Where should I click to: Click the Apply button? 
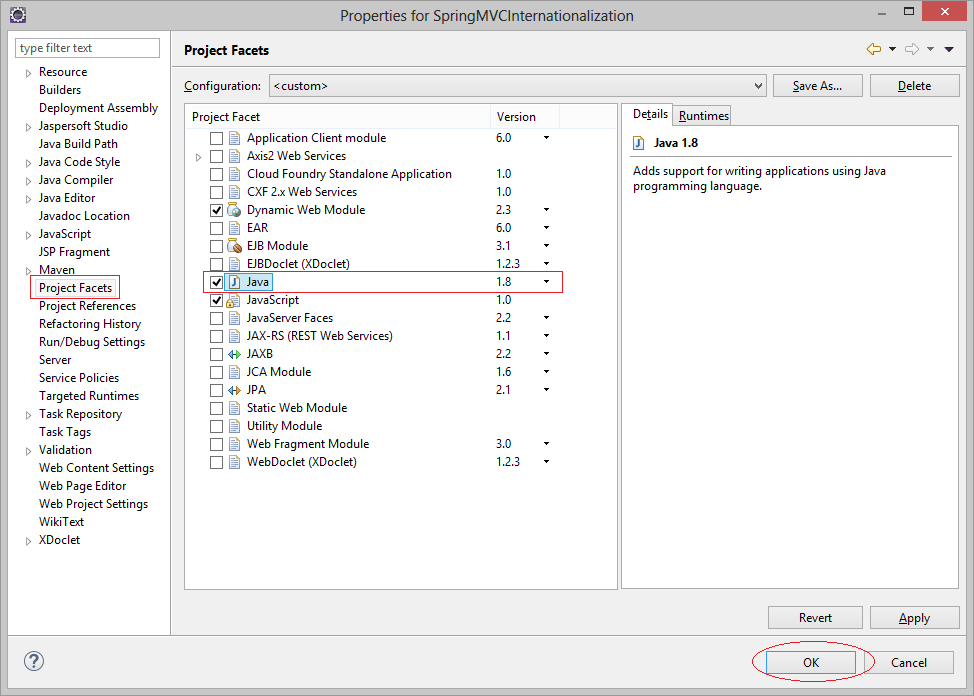(914, 618)
